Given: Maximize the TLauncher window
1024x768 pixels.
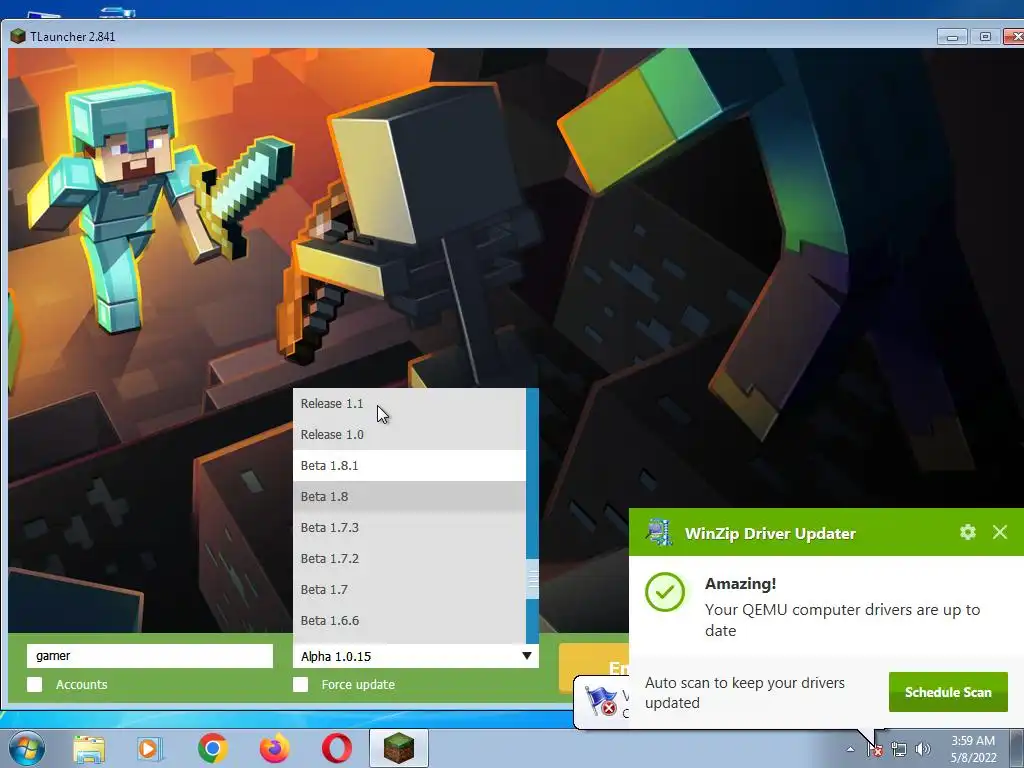Looking at the screenshot, I should click(x=985, y=37).
